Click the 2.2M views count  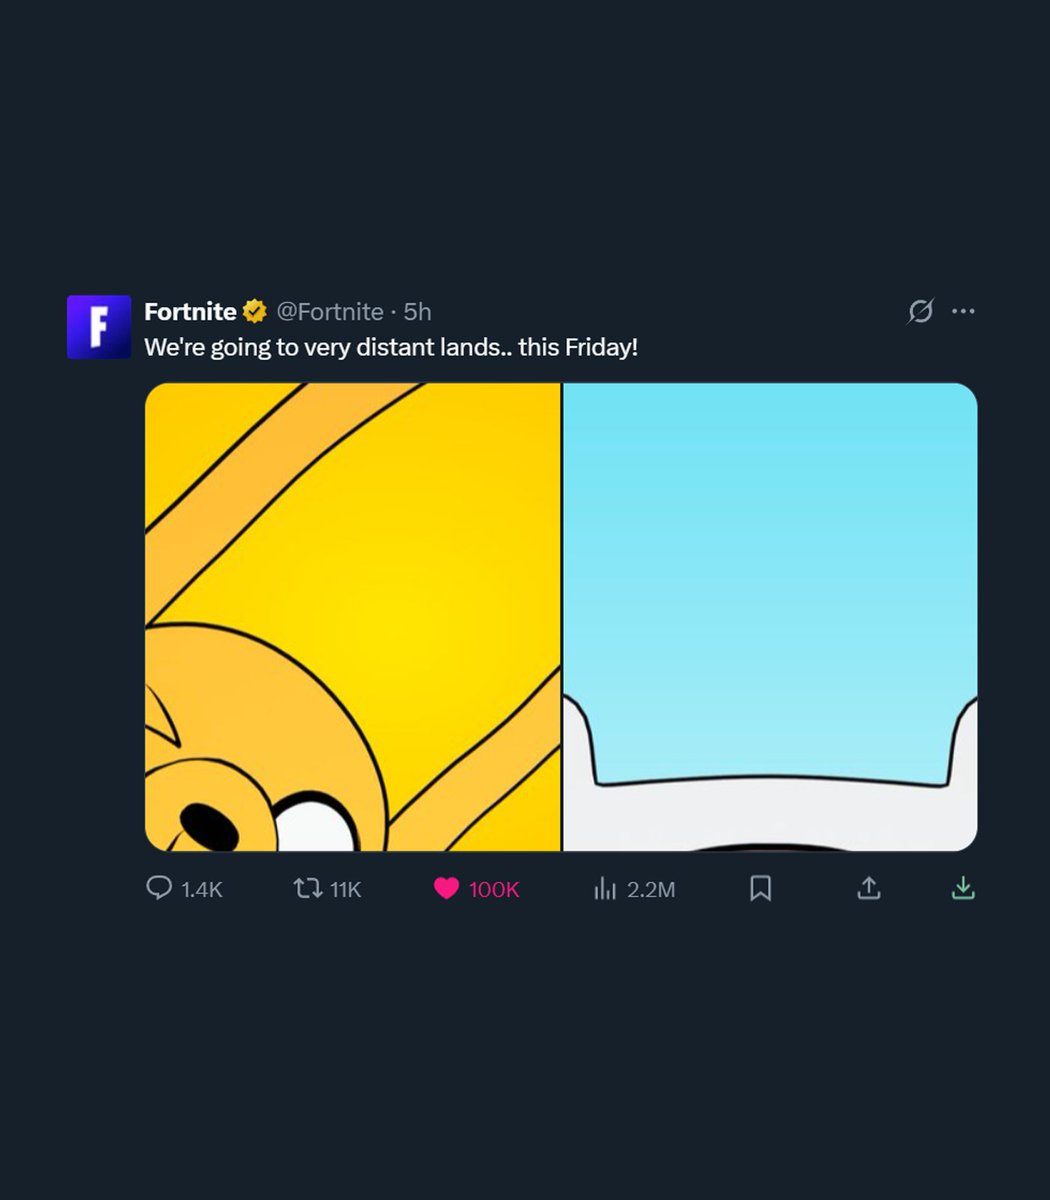tap(651, 889)
